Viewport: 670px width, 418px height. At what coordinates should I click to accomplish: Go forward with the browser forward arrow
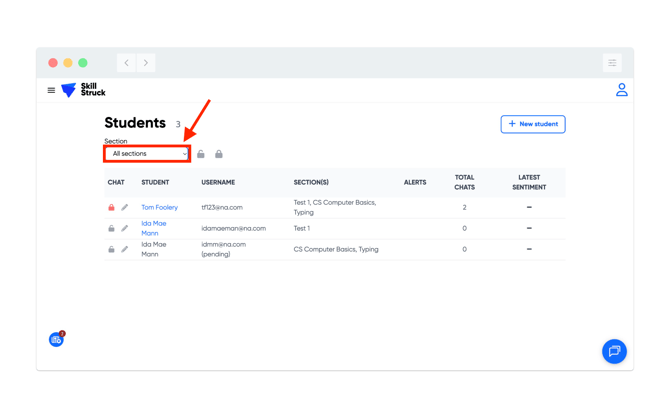(146, 63)
